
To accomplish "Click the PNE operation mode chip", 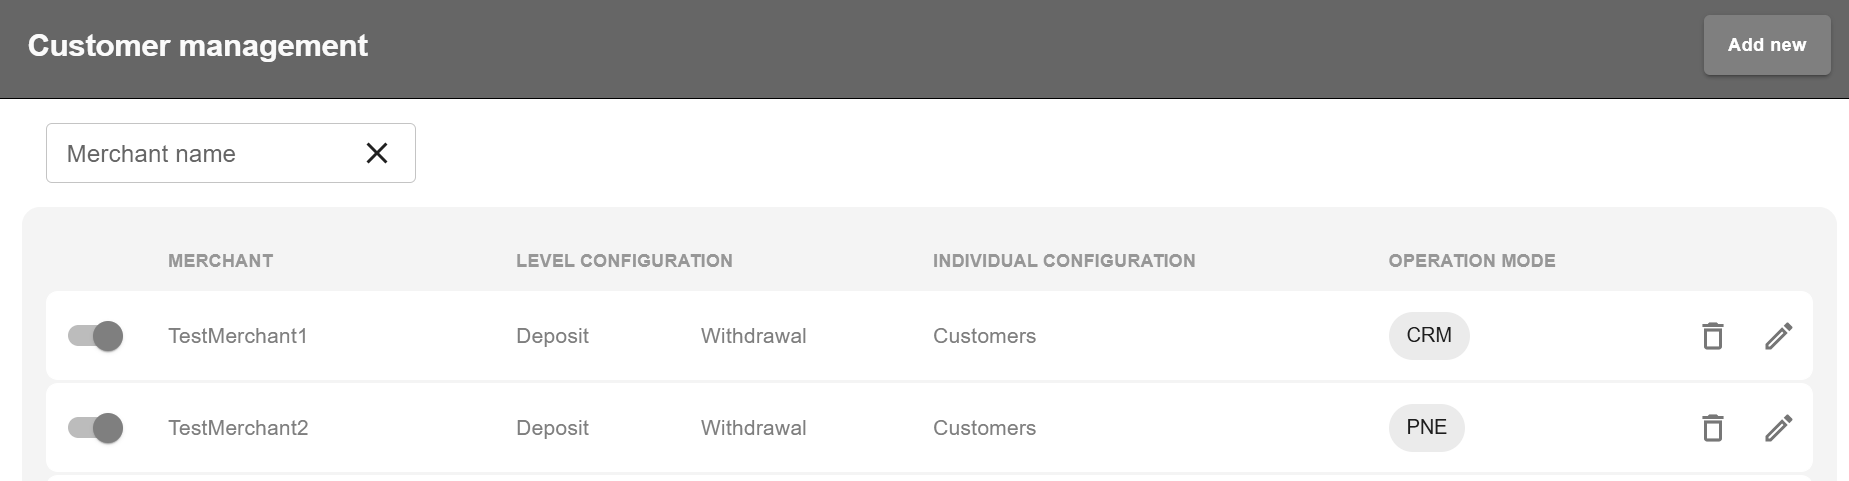I will coord(1426,427).
